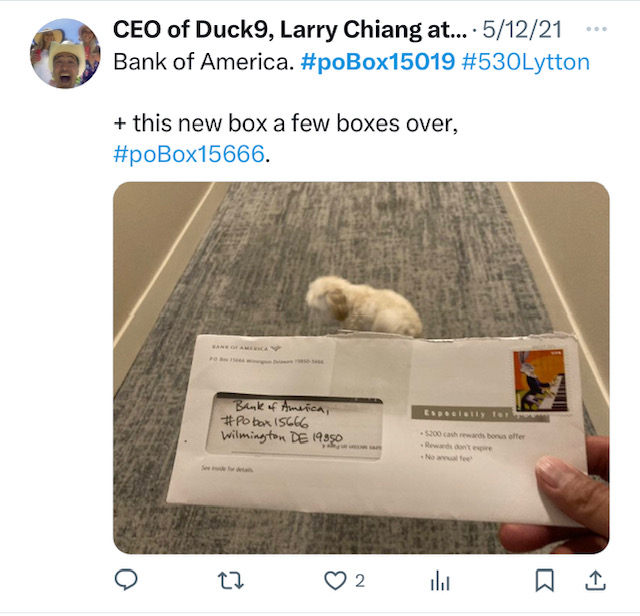Open the #poBox15666 hashtag
This screenshot has width=640, height=616.
(189, 154)
